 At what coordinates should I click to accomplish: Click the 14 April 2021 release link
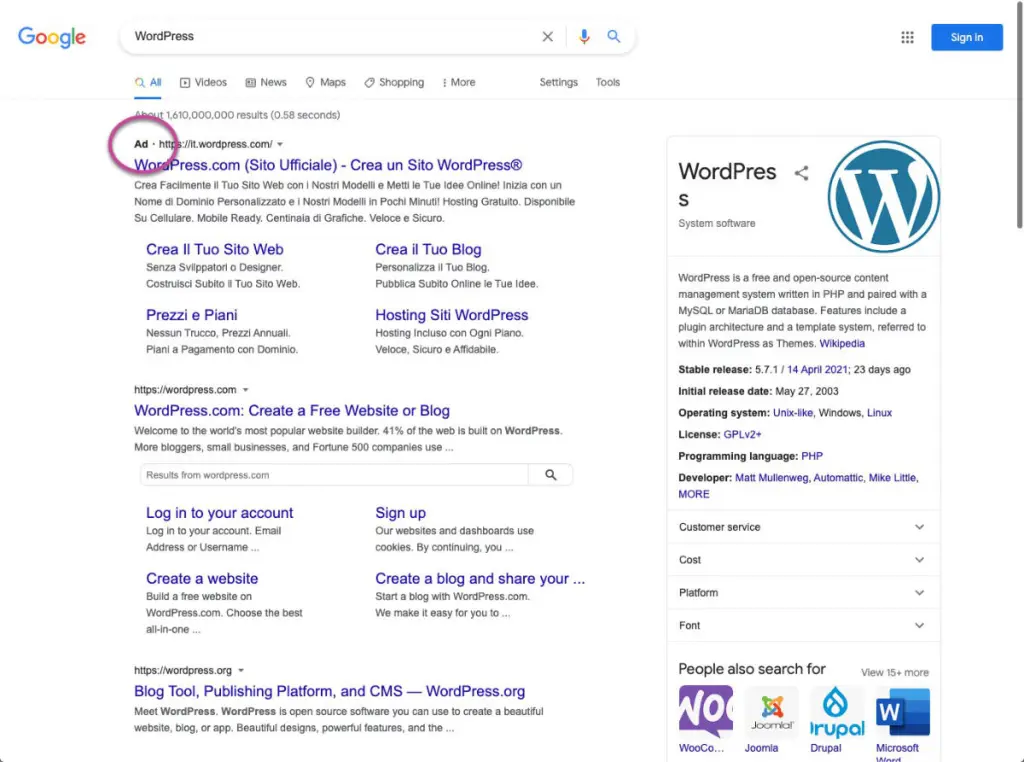click(x=817, y=370)
